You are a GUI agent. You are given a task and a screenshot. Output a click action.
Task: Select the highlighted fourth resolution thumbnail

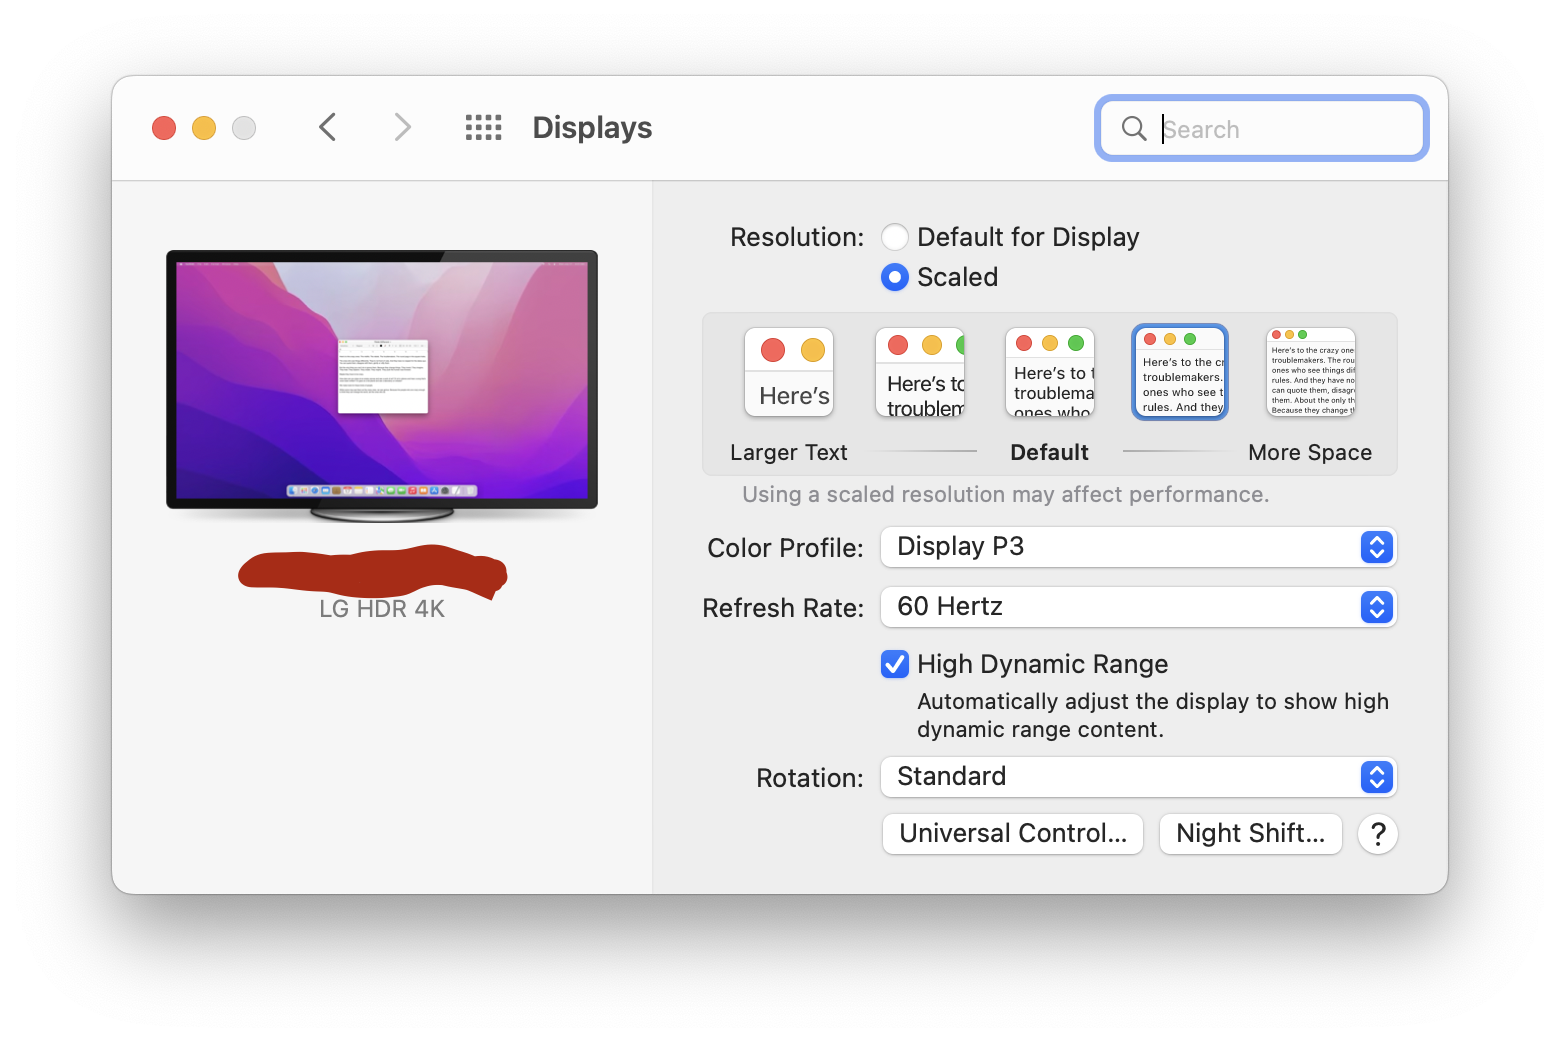(x=1180, y=372)
